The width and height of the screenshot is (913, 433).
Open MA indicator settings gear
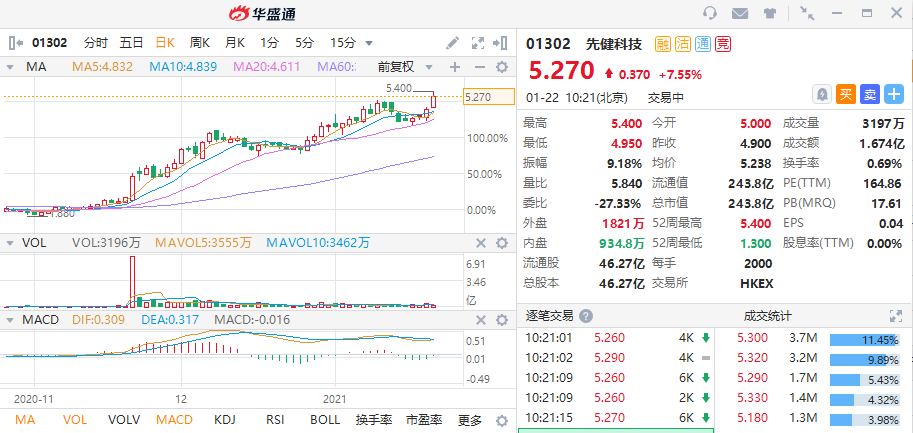tap(501, 68)
